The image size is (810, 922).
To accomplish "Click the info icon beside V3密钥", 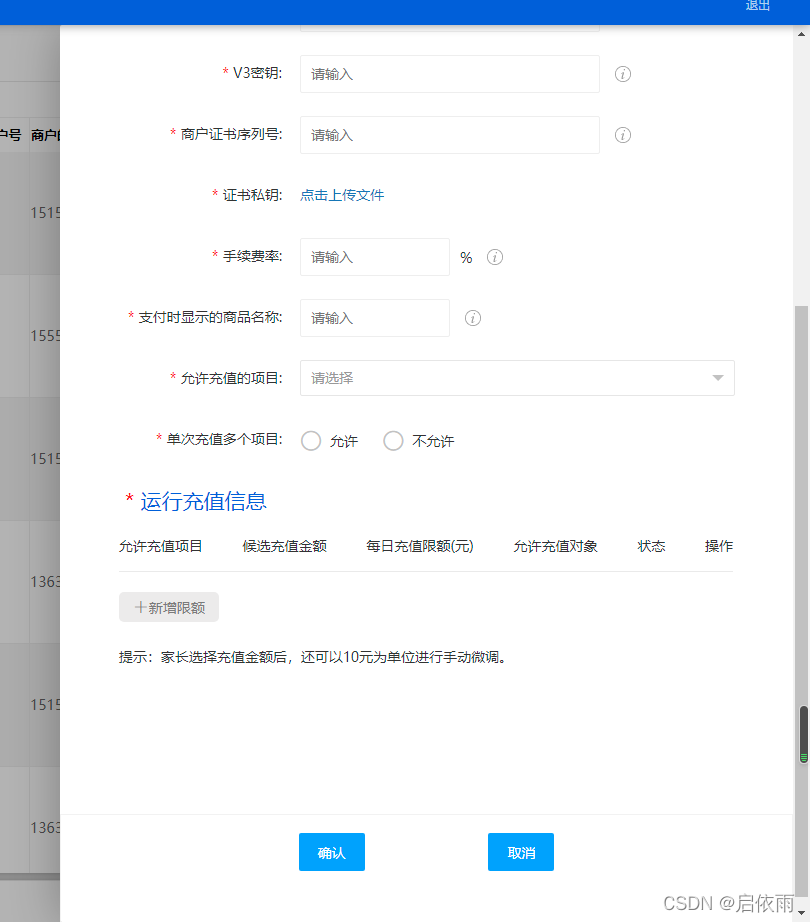I will pos(622,74).
